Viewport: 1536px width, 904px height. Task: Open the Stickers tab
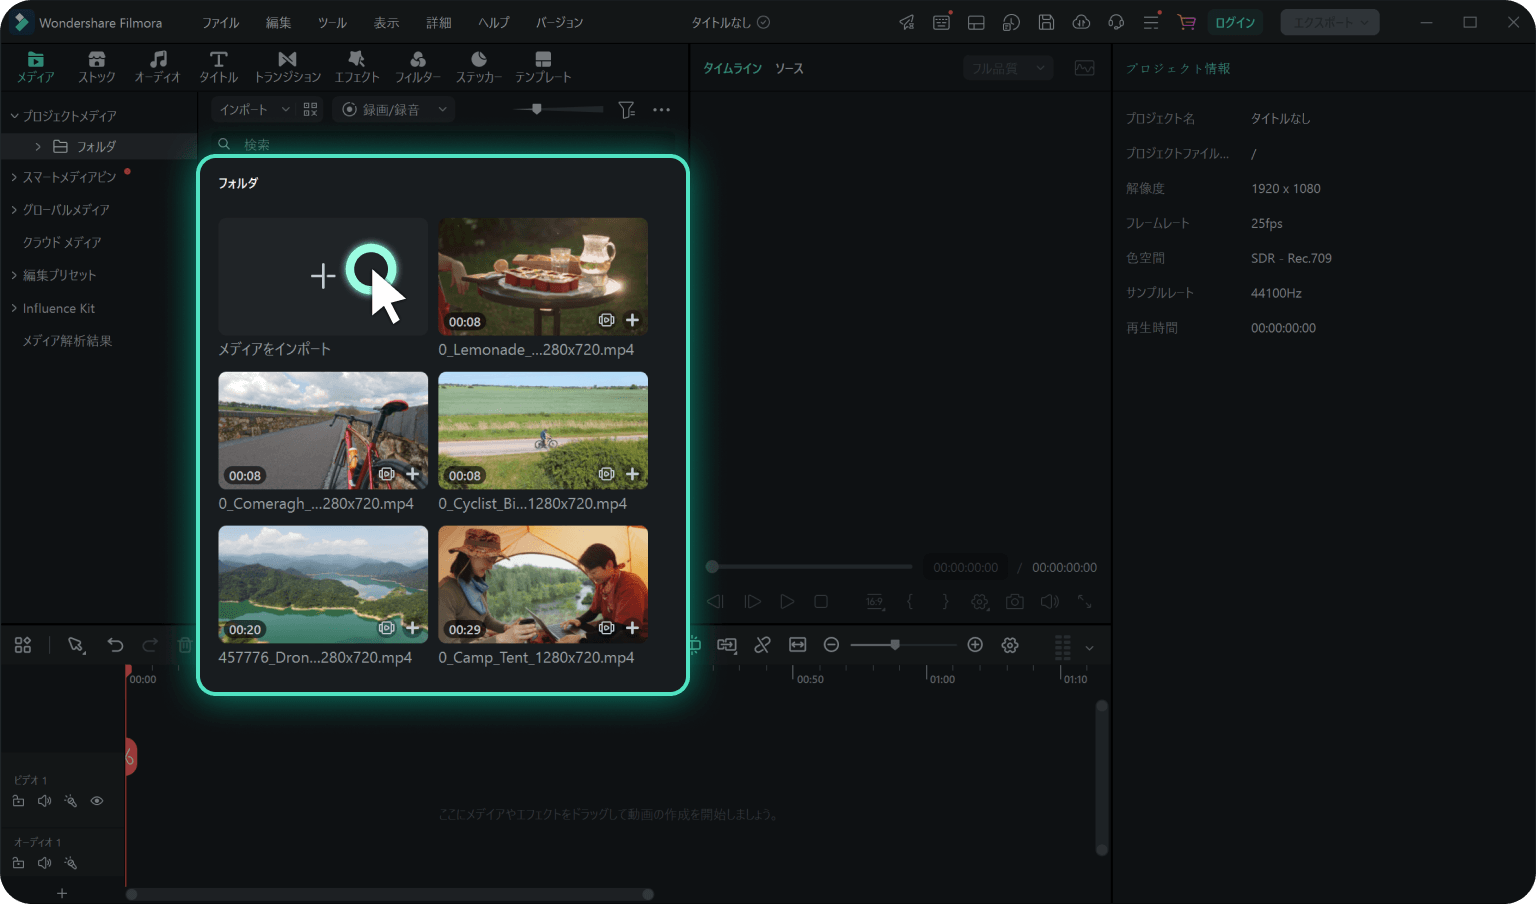[479, 67]
